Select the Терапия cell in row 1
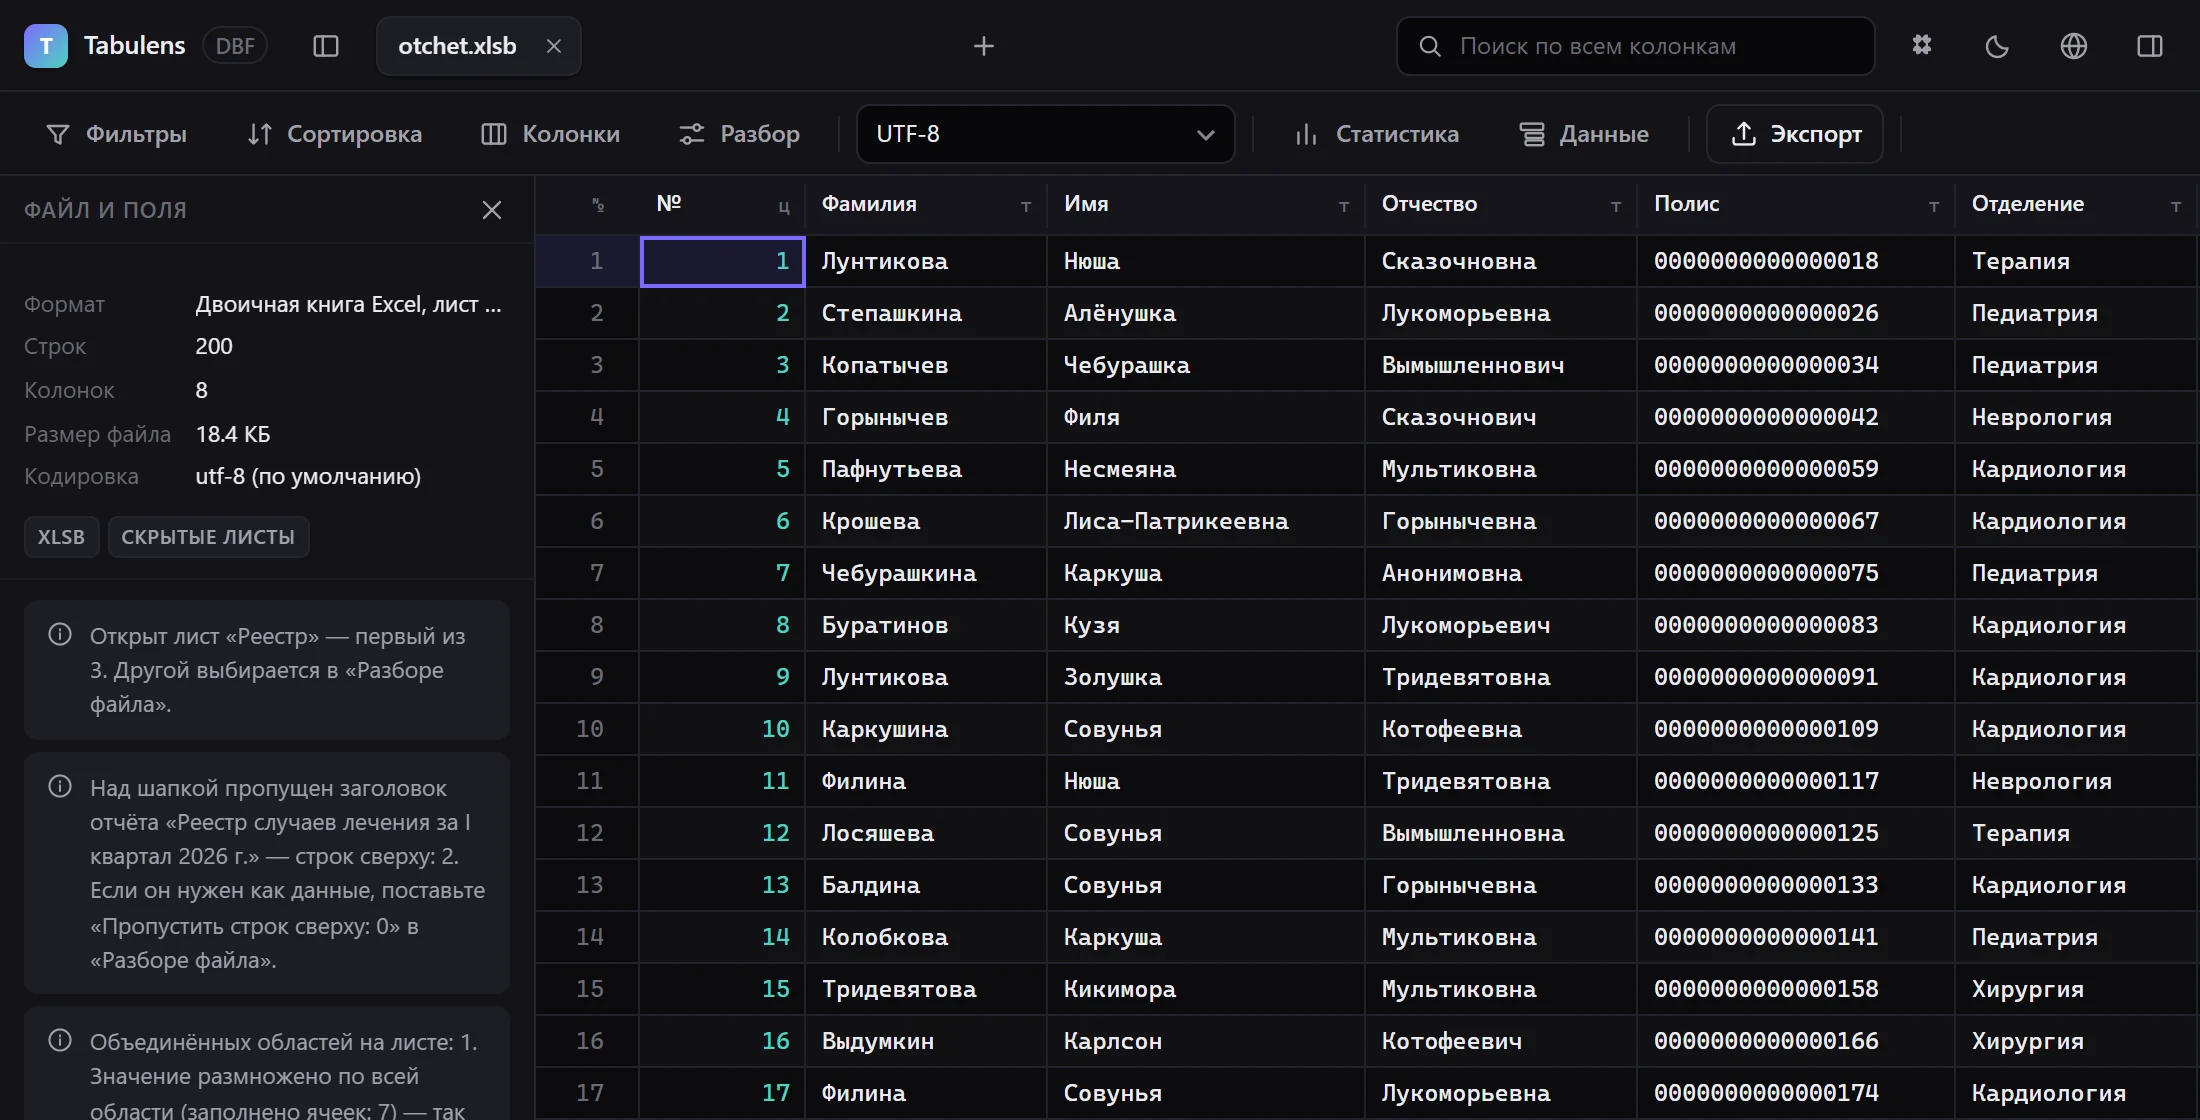Screen dimensions: 2200x1120 pos(2076,261)
